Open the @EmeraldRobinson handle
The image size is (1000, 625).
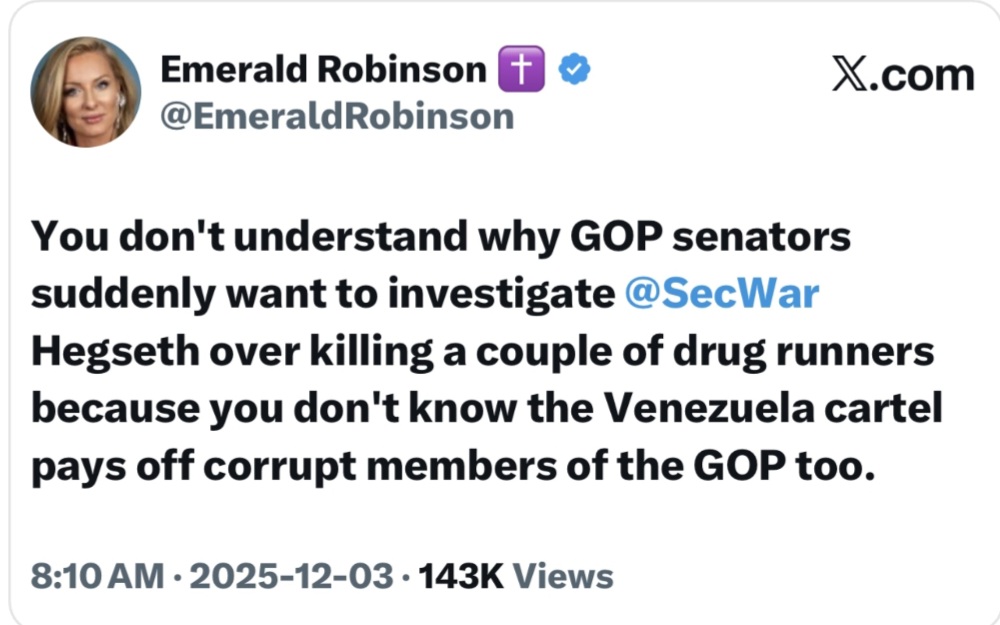(x=337, y=117)
